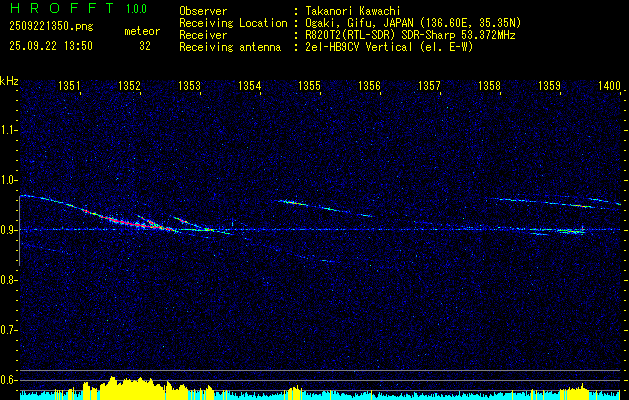Viewport: 629px width, 400px height.
Task: Click the 1352 time axis label
Action: (x=130, y=86)
